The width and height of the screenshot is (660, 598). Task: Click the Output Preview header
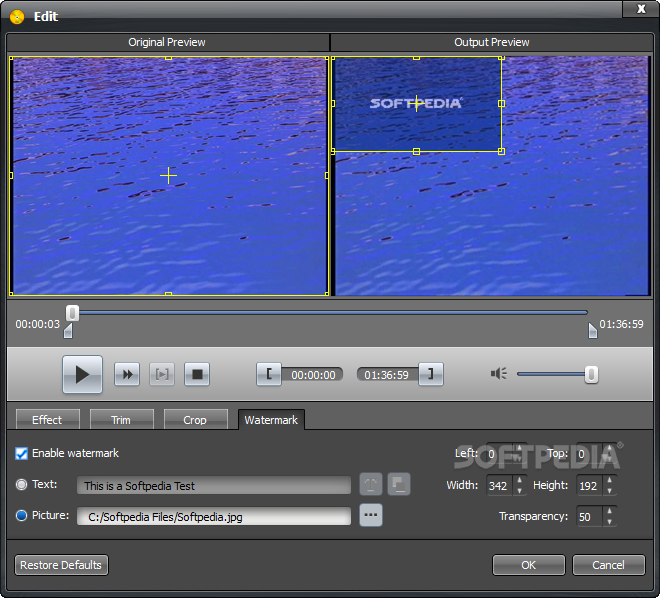pos(492,43)
